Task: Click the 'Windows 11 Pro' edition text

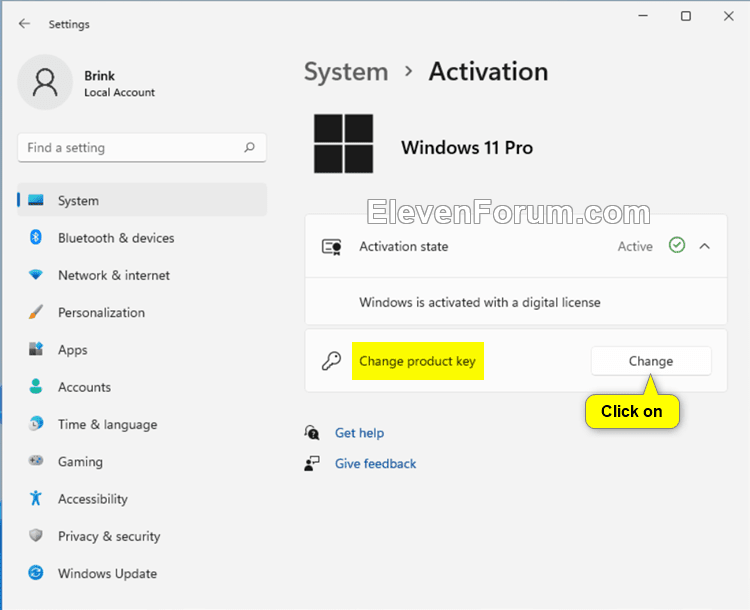Action: point(467,147)
